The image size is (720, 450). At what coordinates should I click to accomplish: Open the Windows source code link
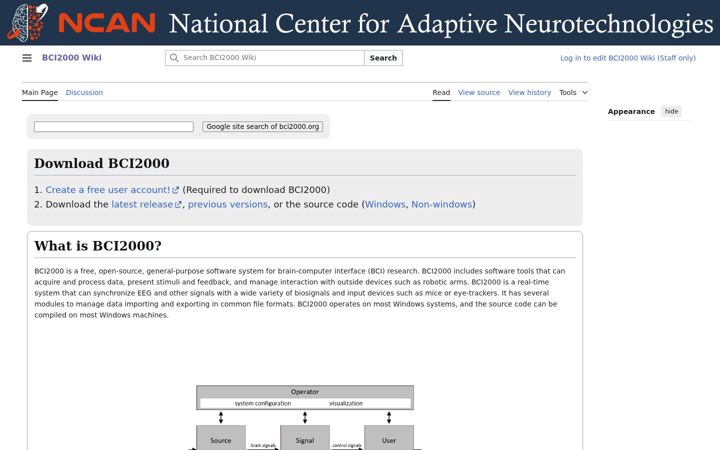pos(385,204)
